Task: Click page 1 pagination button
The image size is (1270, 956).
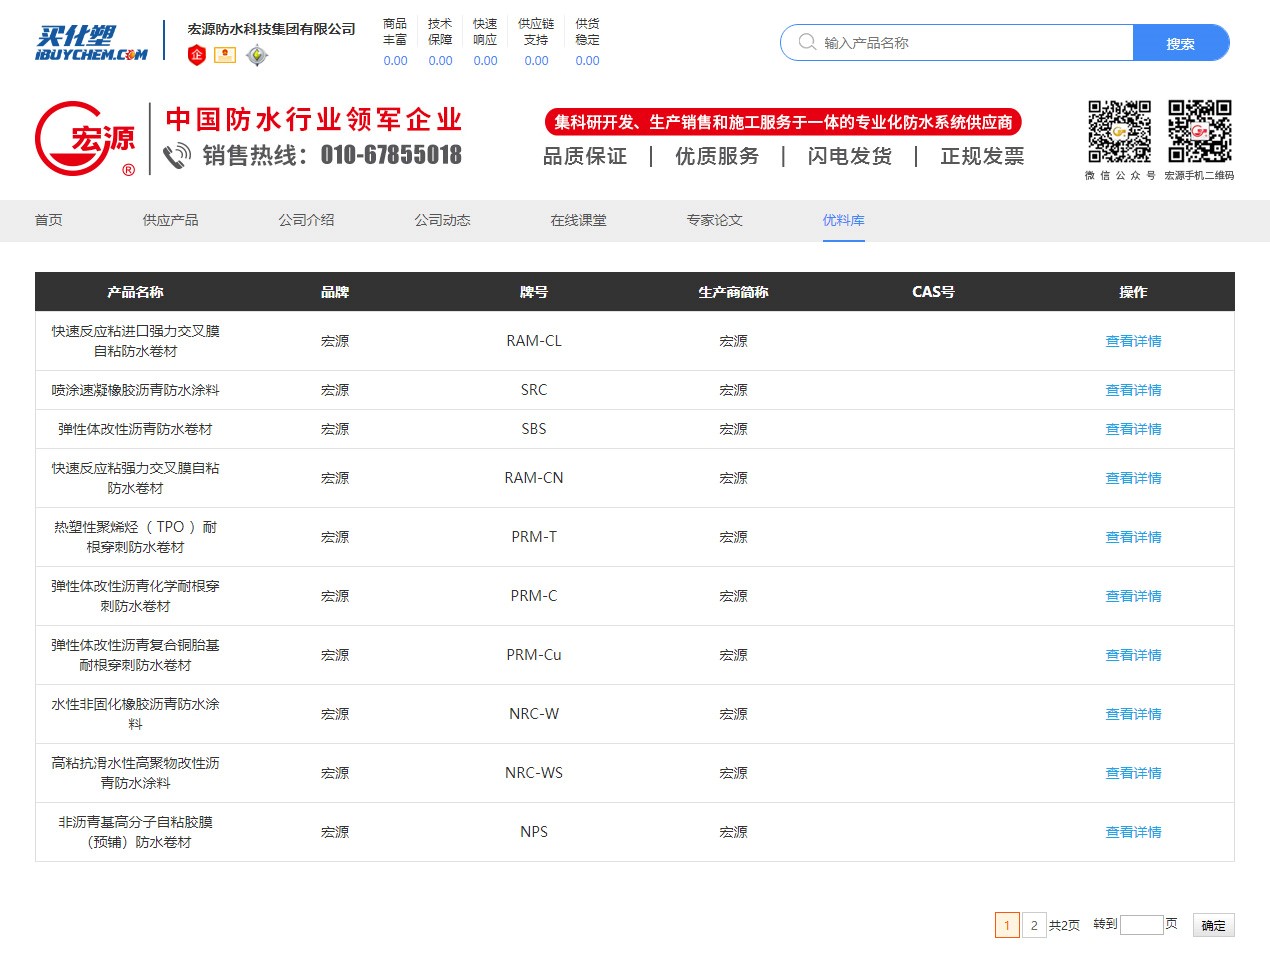Action: click(1007, 925)
